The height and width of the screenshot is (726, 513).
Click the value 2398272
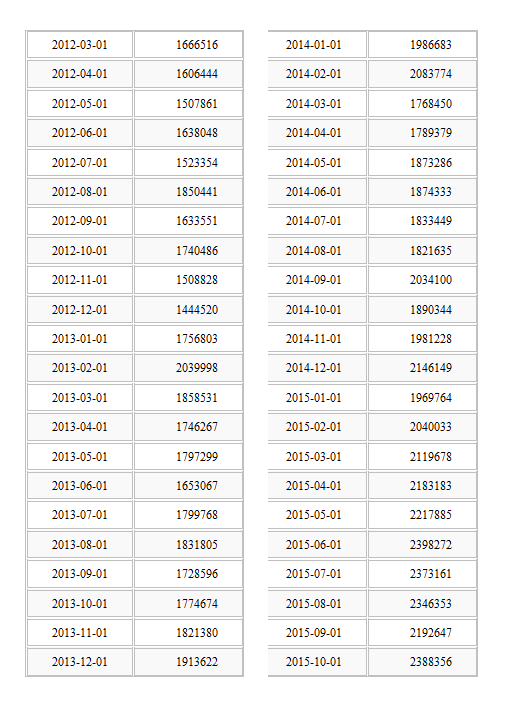pos(431,544)
